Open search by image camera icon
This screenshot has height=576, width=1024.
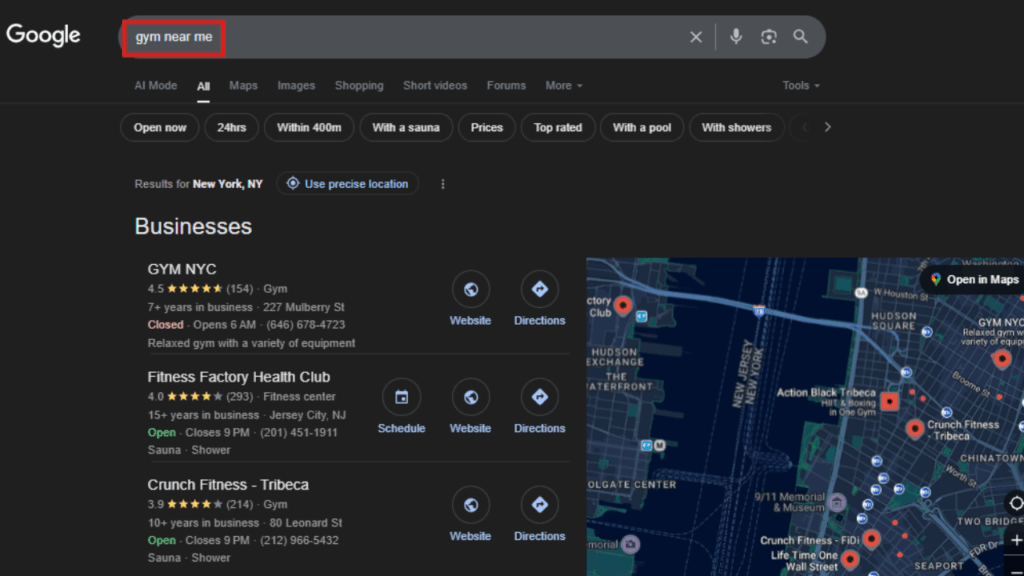coord(769,37)
